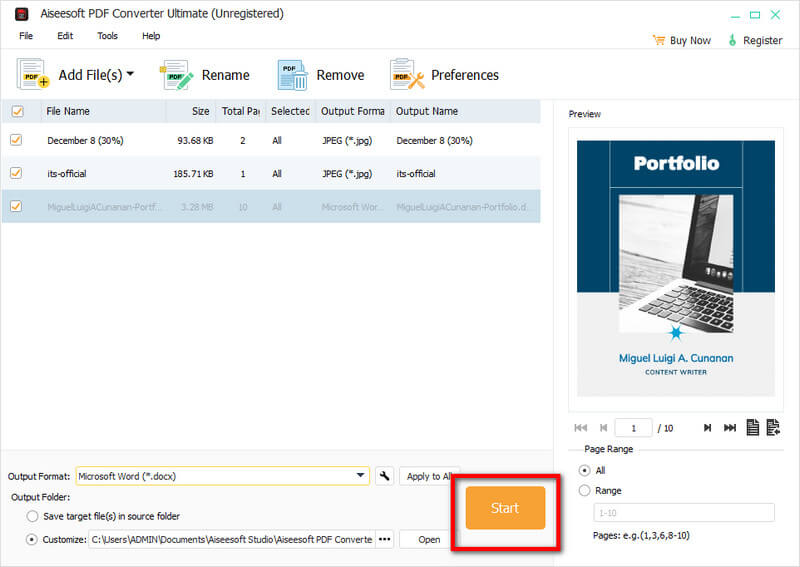Select the Customize output folder radio button
The height and width of the screenshot is (567, 800).
[32, 539]
